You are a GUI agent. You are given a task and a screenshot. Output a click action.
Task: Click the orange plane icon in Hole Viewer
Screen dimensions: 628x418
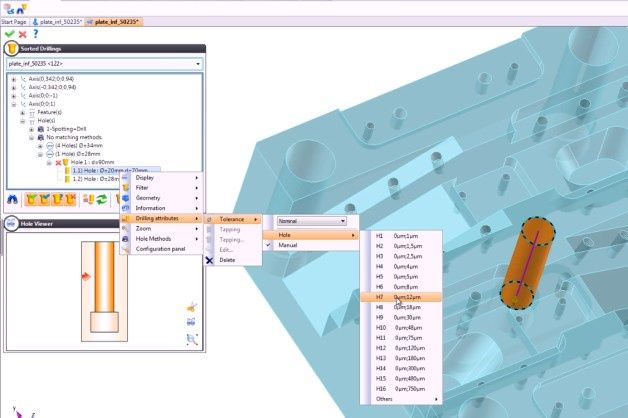192,307
